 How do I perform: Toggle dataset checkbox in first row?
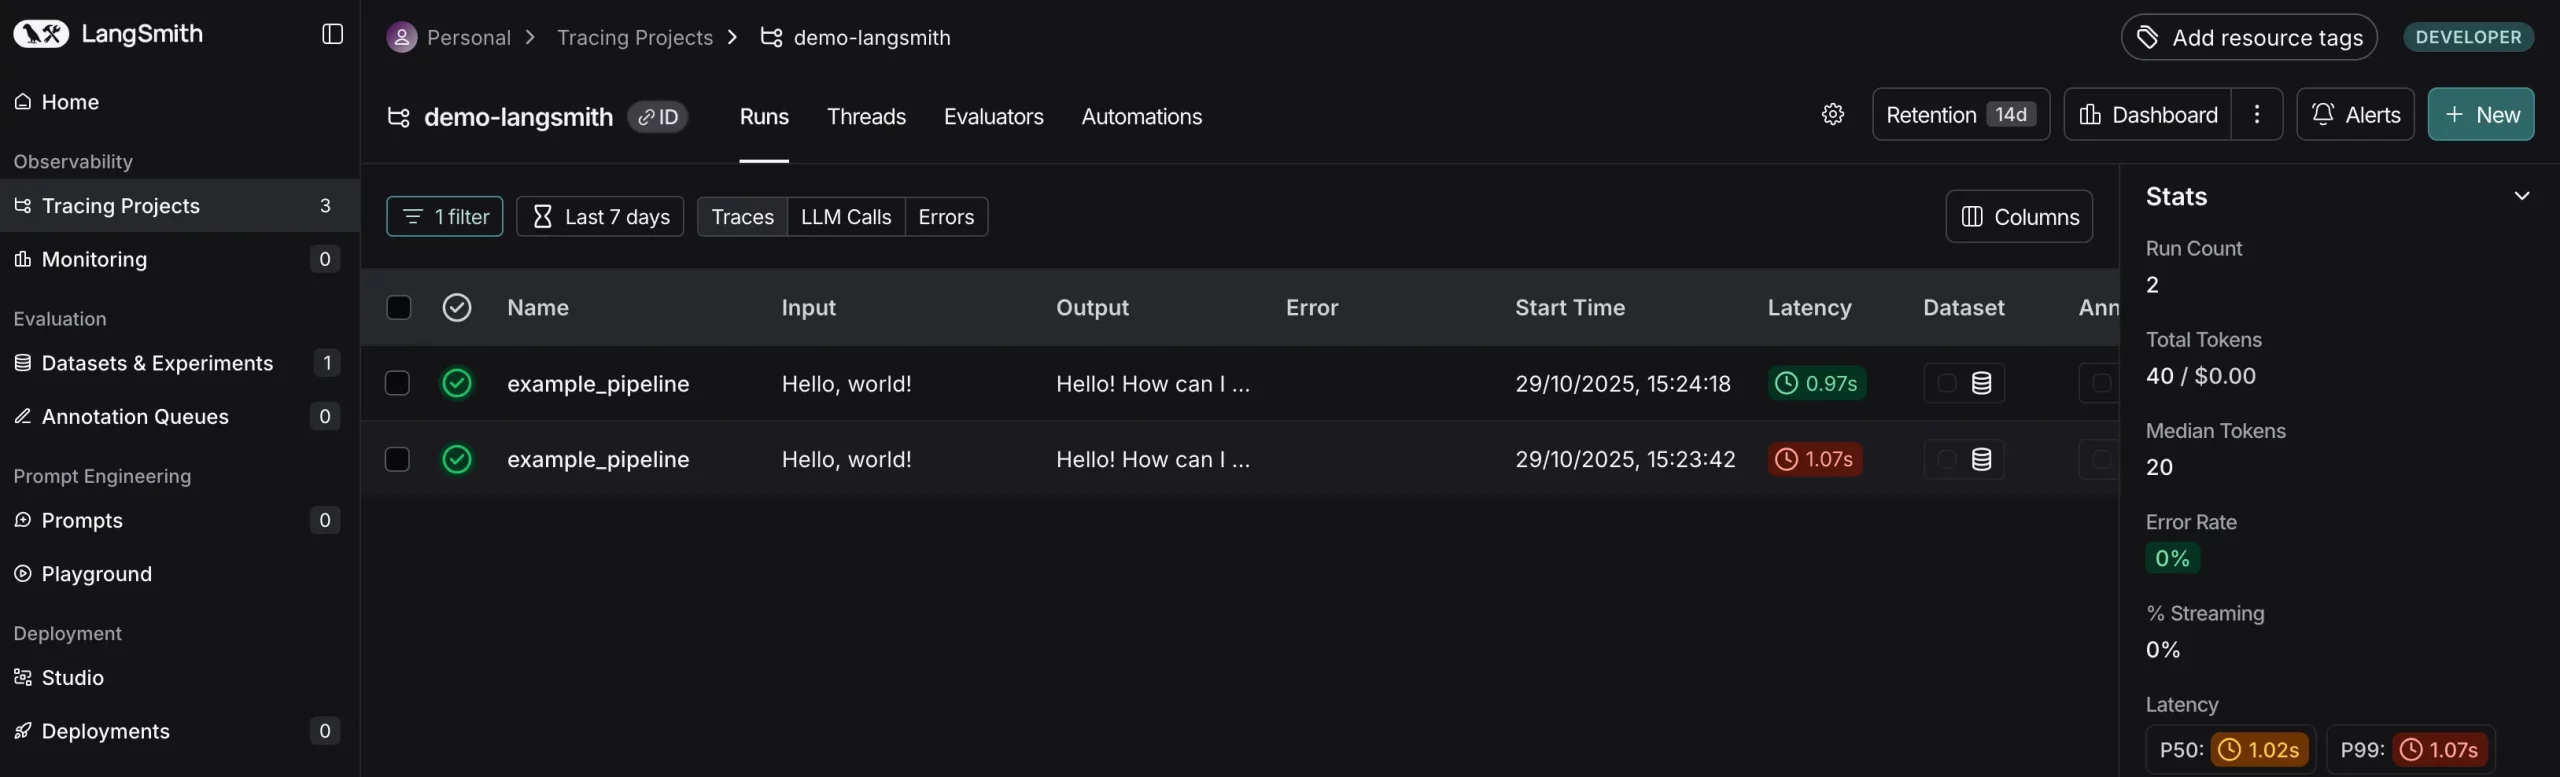point(1946,383)
